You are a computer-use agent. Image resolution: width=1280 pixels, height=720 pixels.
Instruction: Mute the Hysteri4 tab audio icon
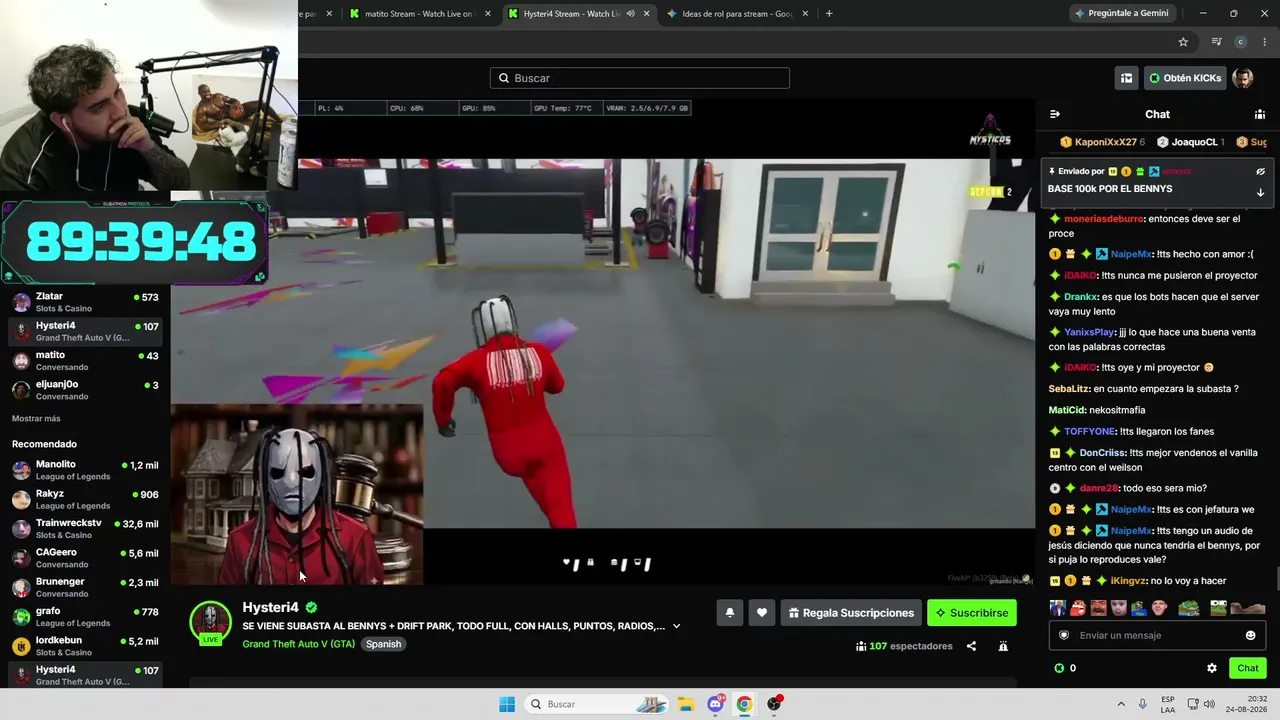(630, 14)
